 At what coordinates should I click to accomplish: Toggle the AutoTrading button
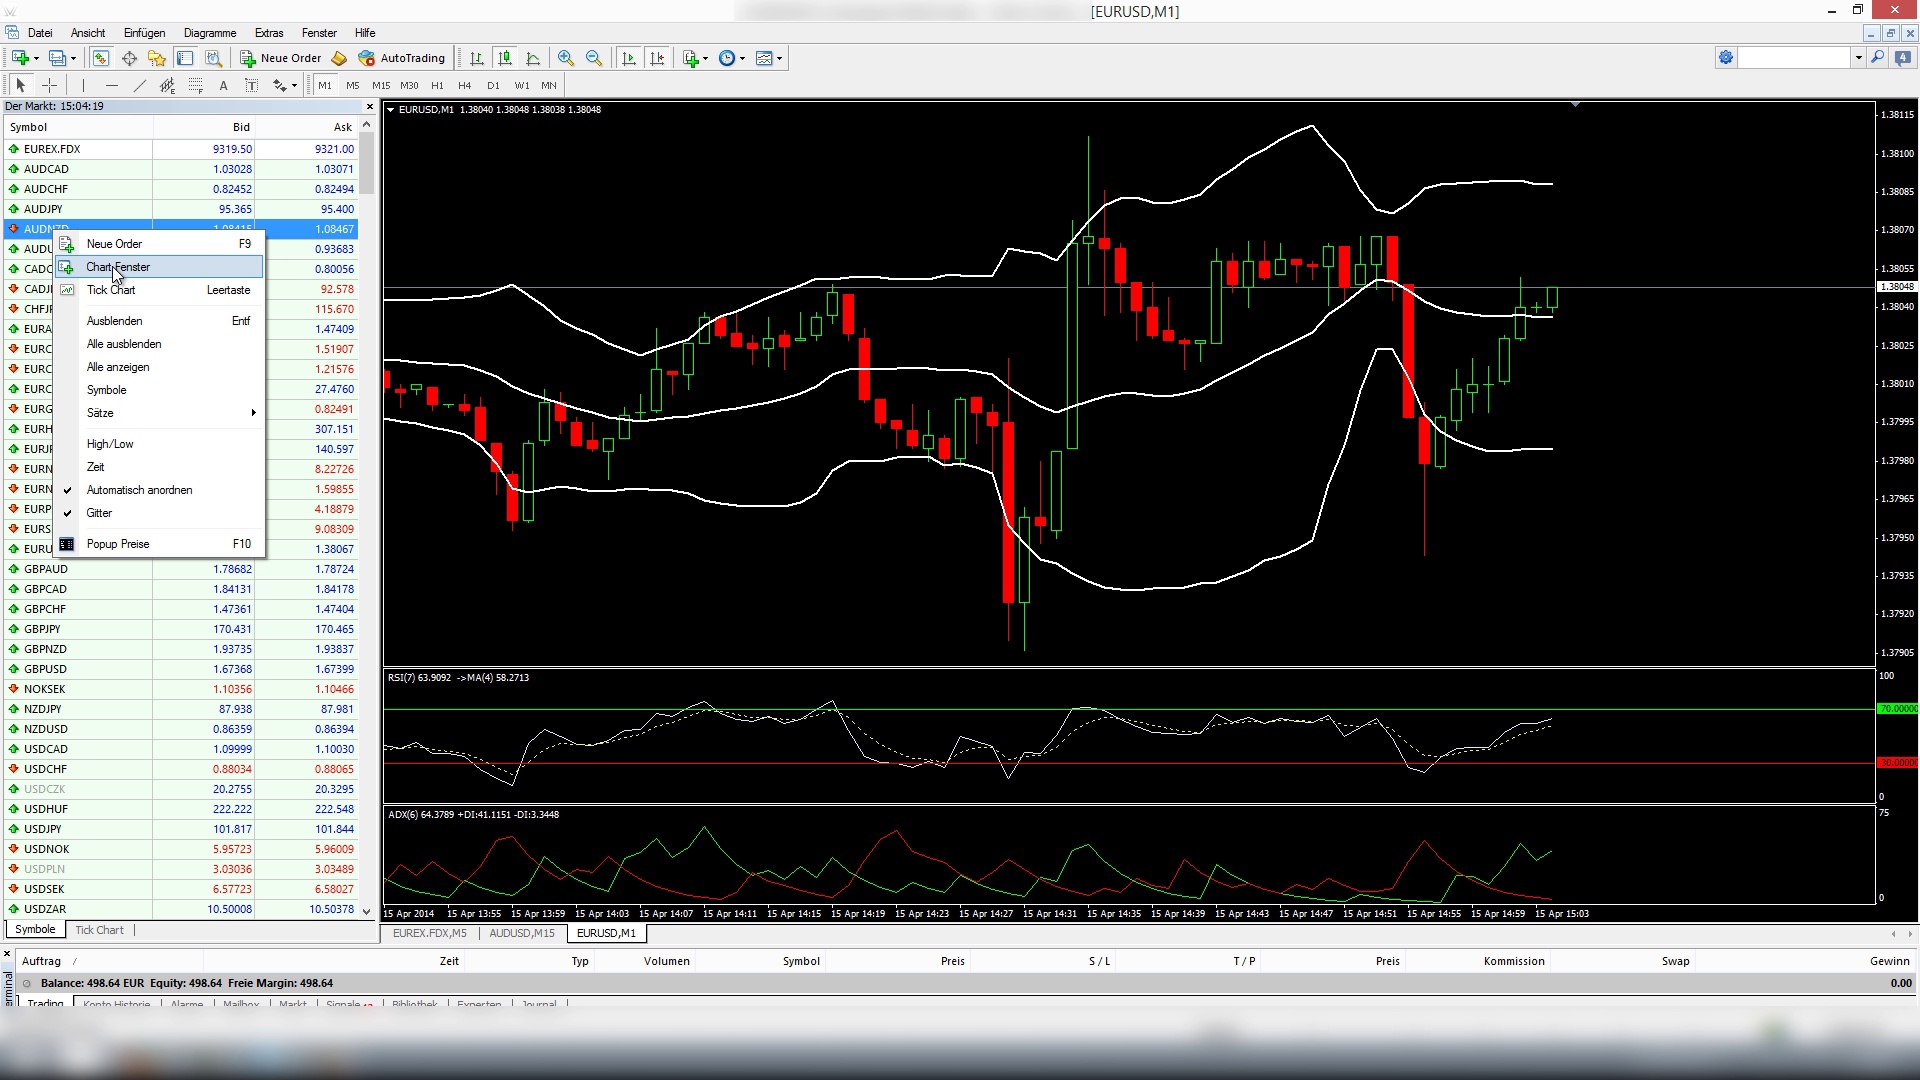(401, 58)
